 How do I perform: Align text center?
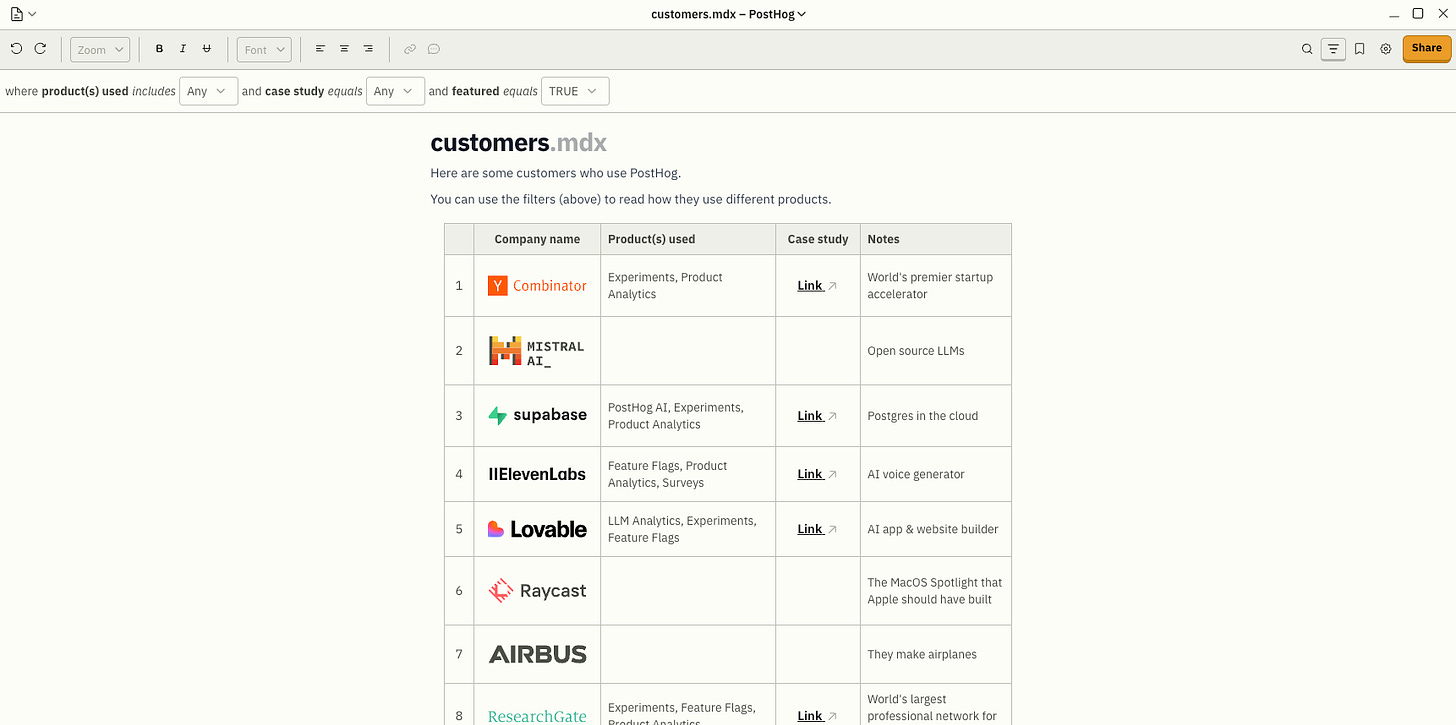[x=344, y=49]
